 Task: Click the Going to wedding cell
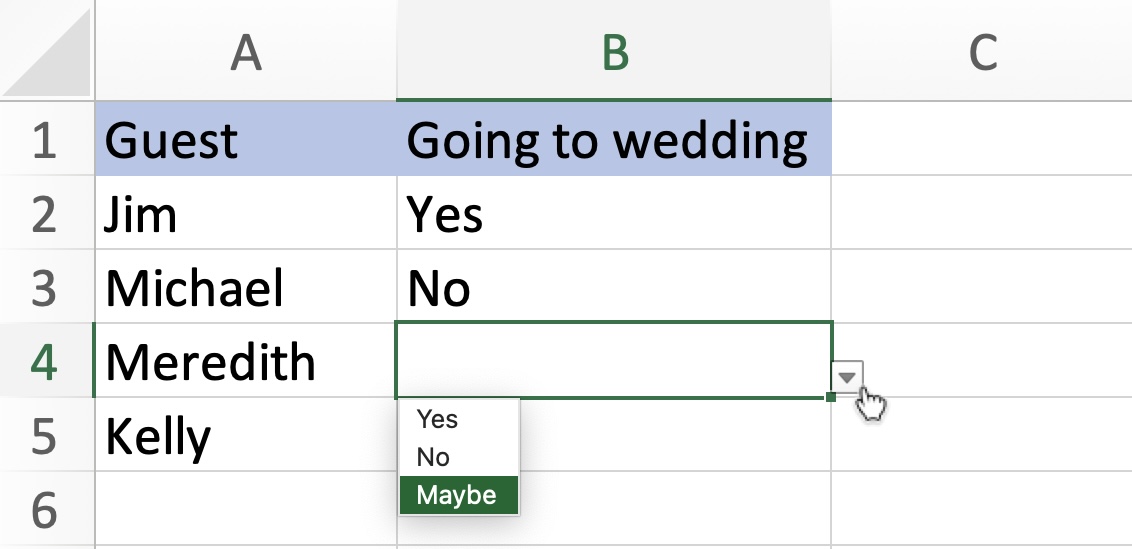[x=614, y=139]
